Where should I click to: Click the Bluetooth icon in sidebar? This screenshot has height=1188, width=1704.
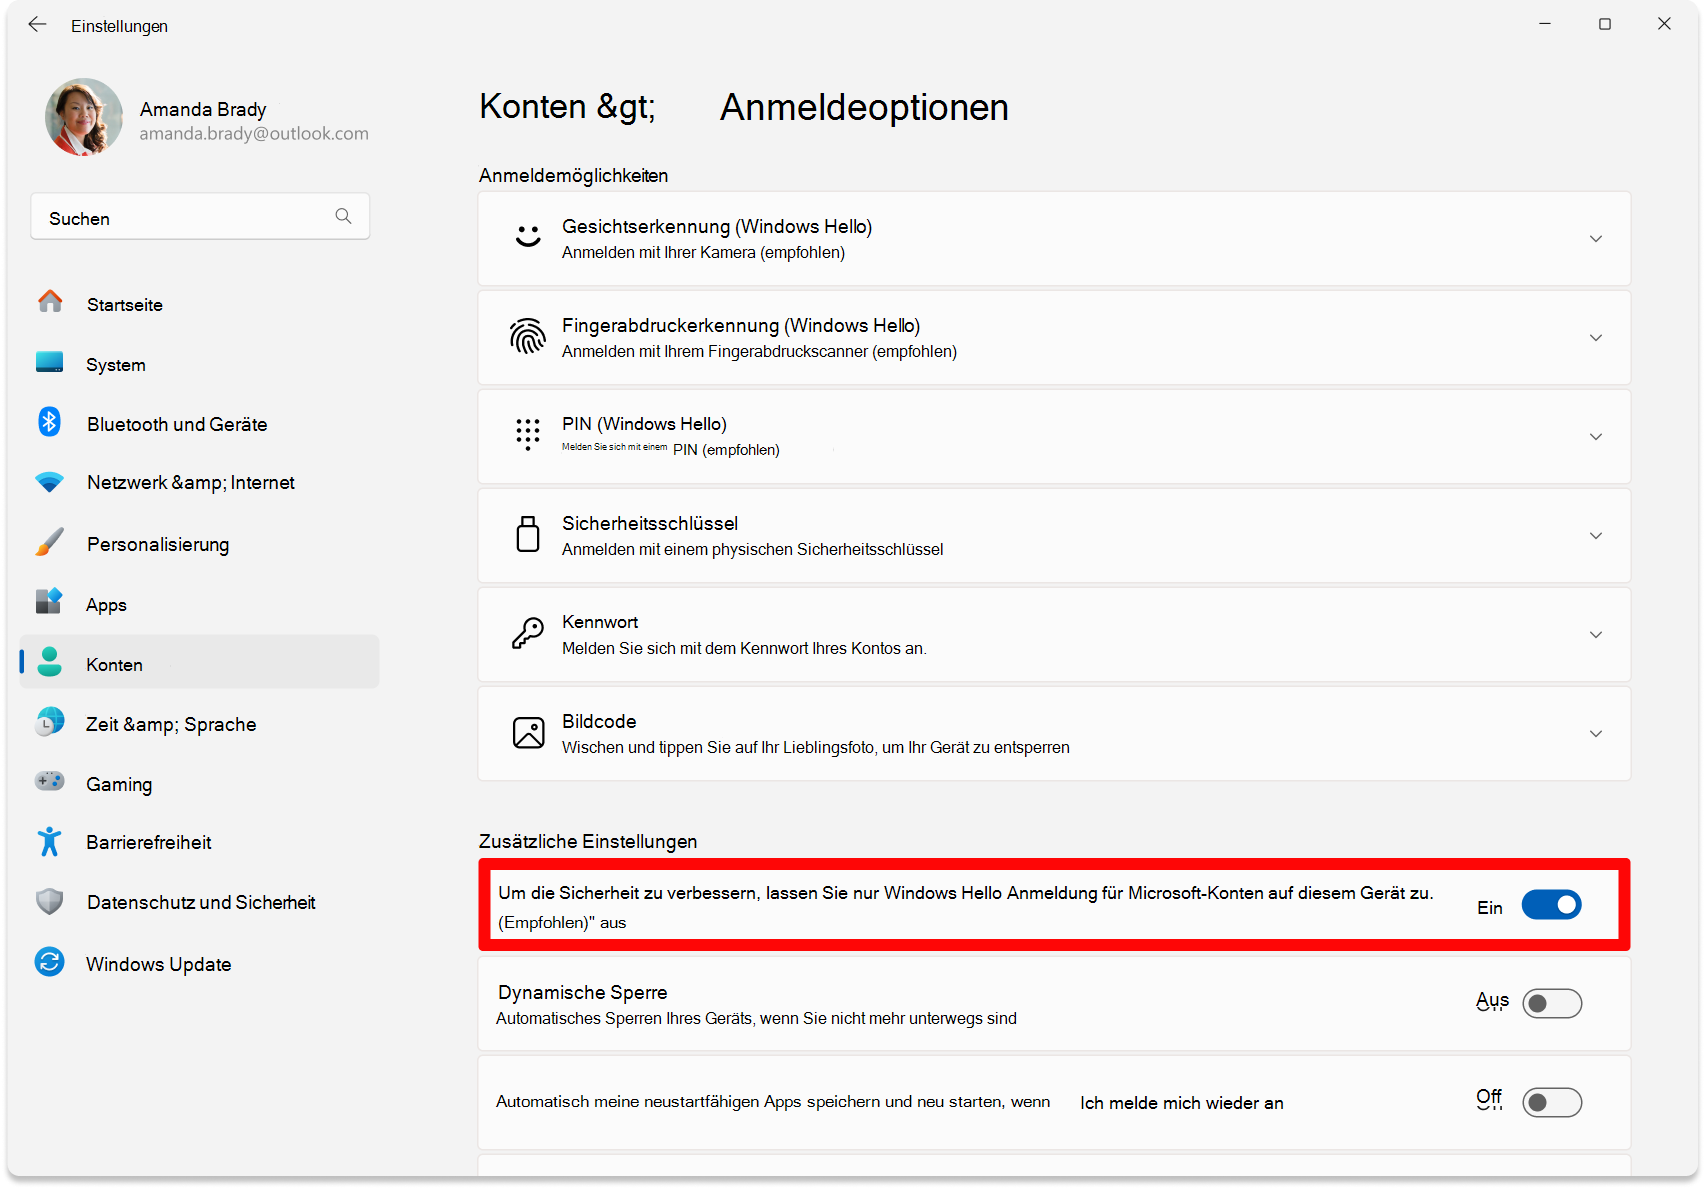[x=49, y=421]
